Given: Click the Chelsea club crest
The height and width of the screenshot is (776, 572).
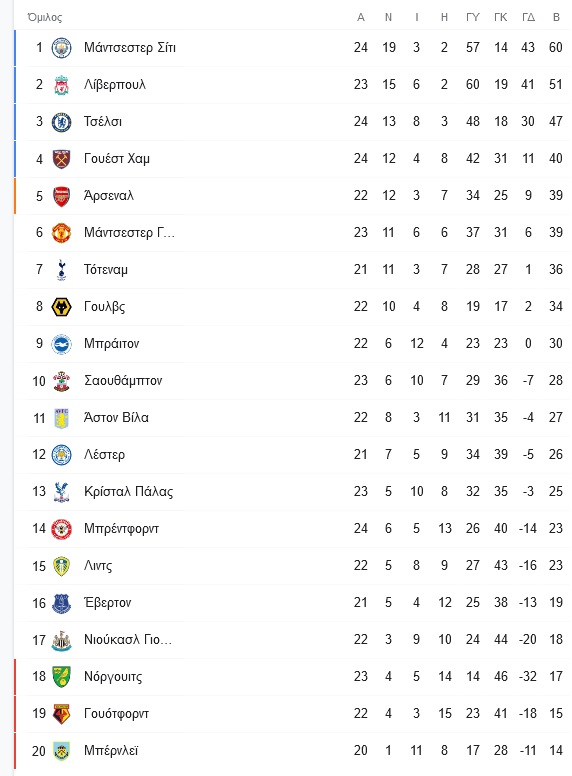Looking at the screenshot, I should 61,122.
